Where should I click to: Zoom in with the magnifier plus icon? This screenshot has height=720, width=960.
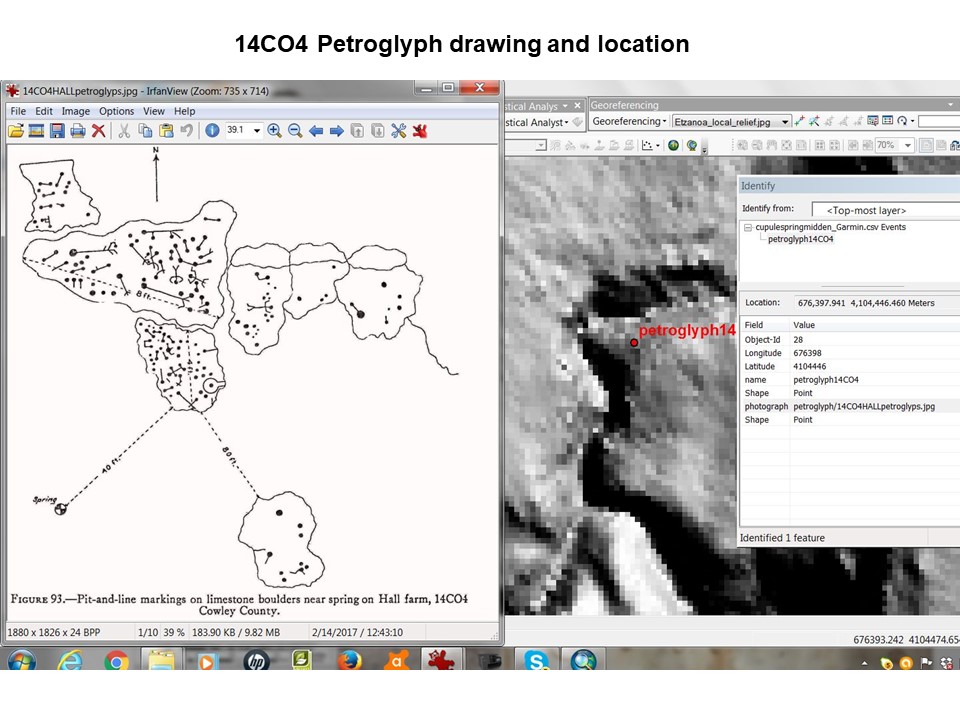coord(274,130)
